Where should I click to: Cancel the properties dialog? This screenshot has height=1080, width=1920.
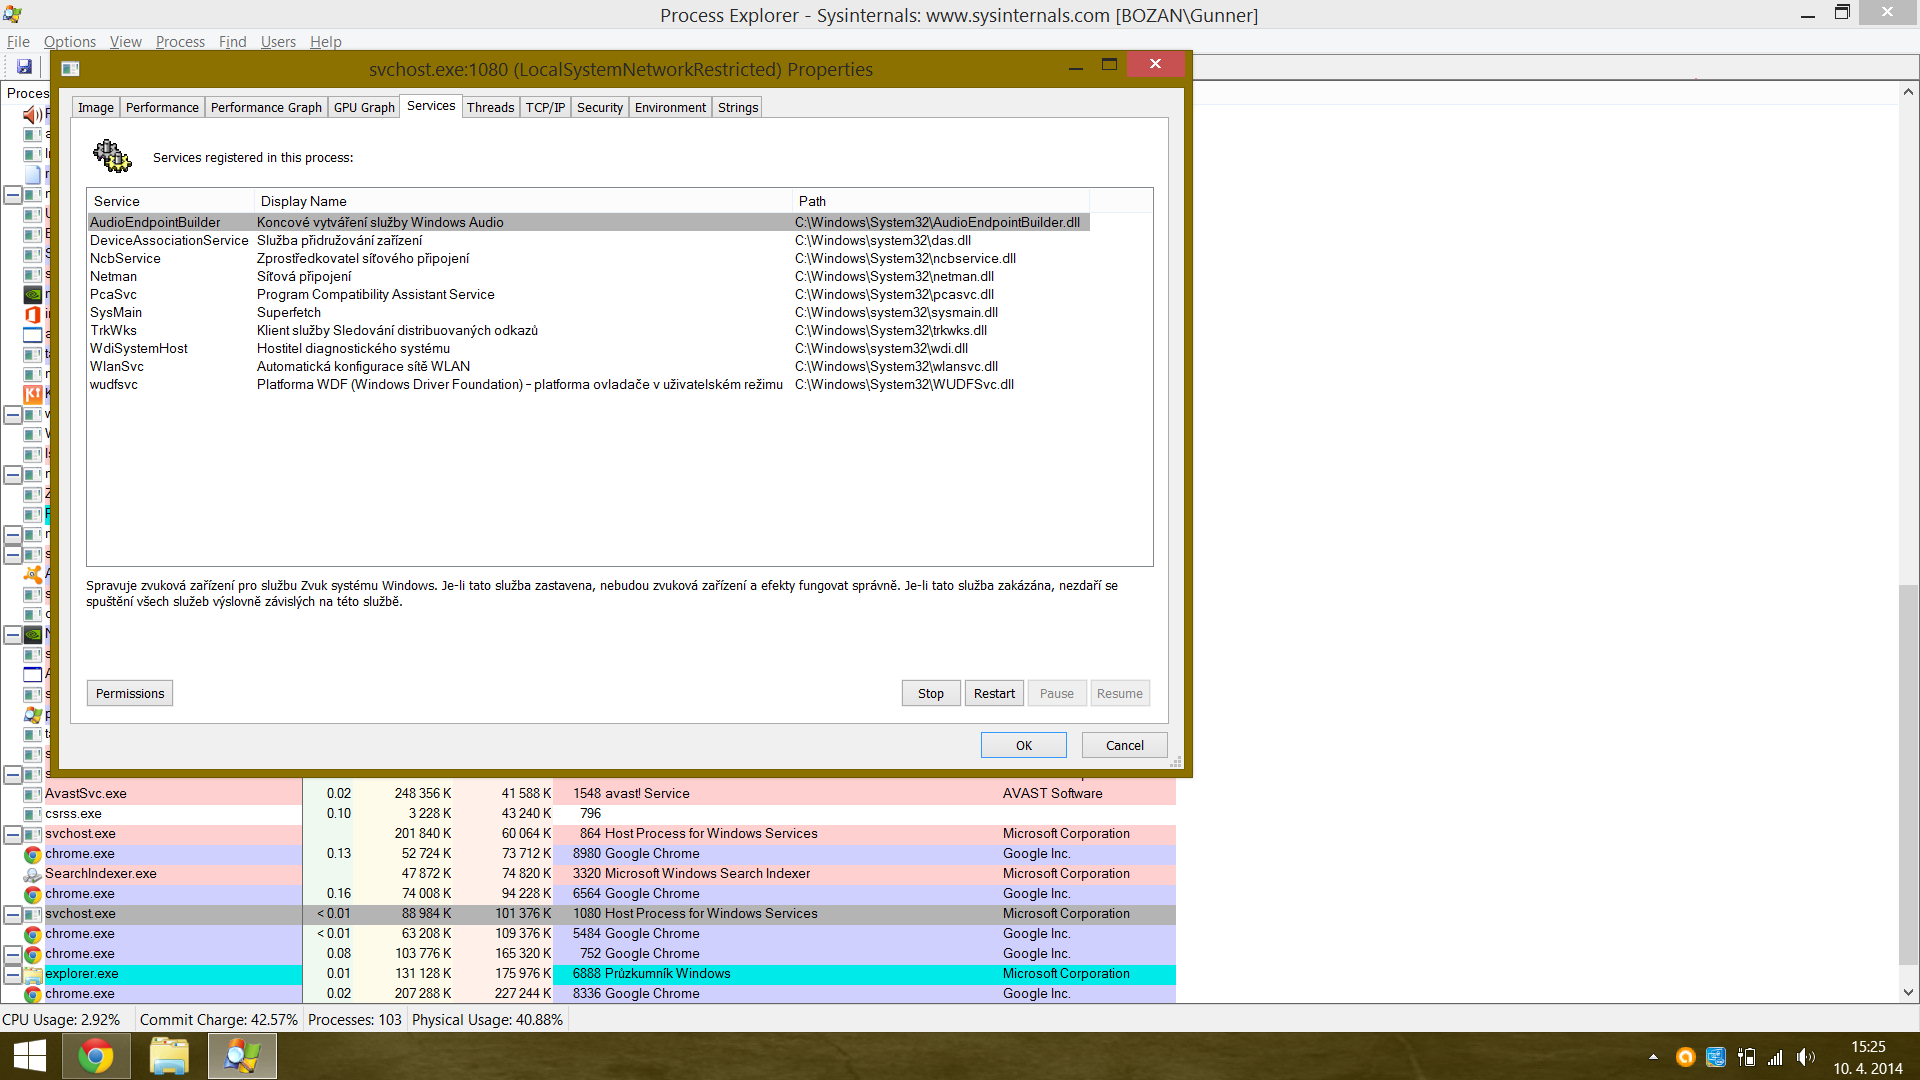1125,745
